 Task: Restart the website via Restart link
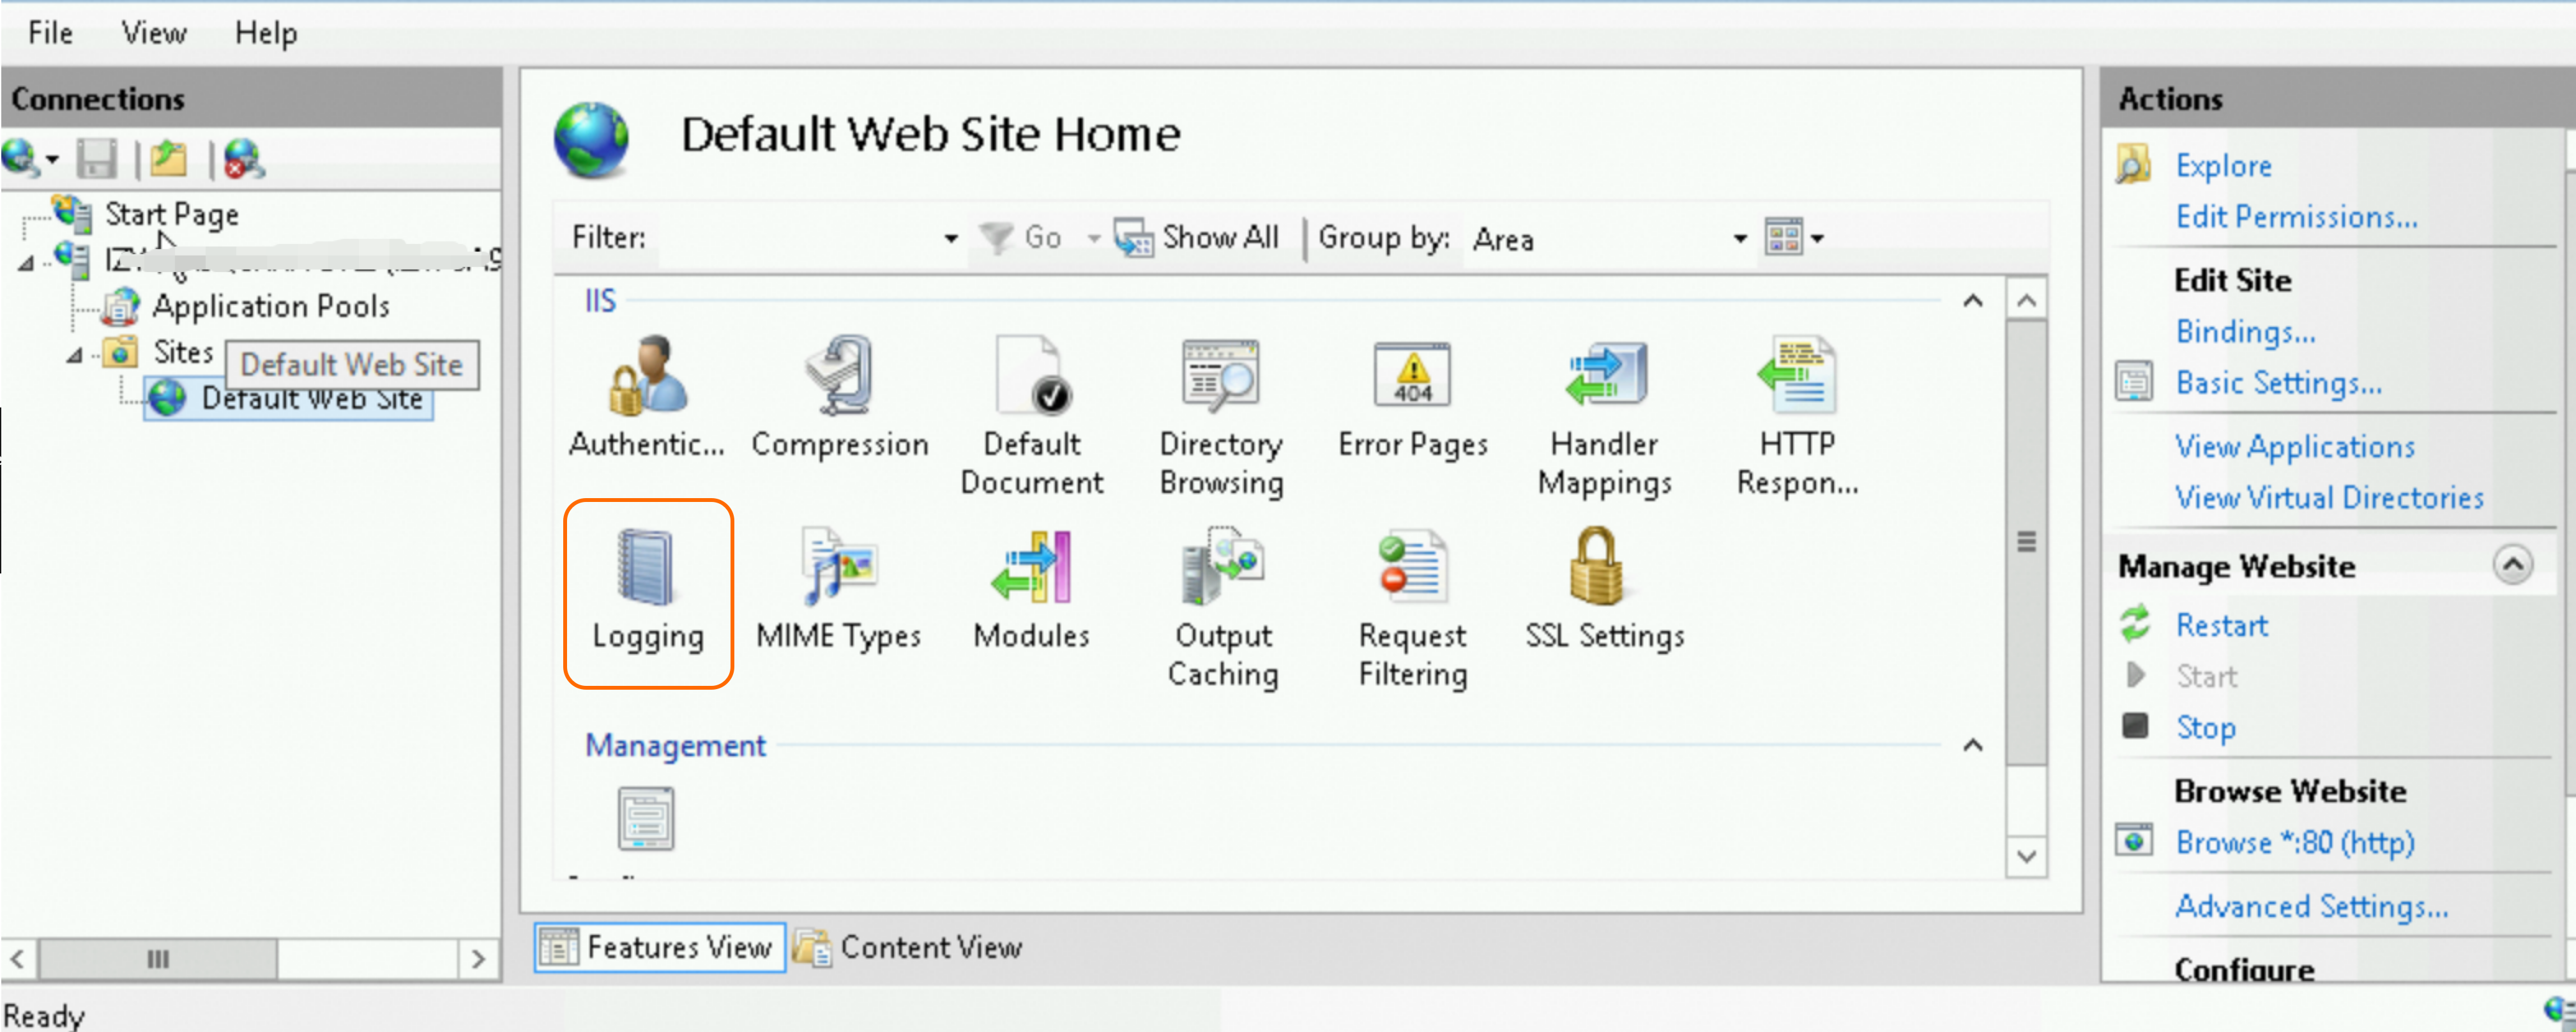2222,625
